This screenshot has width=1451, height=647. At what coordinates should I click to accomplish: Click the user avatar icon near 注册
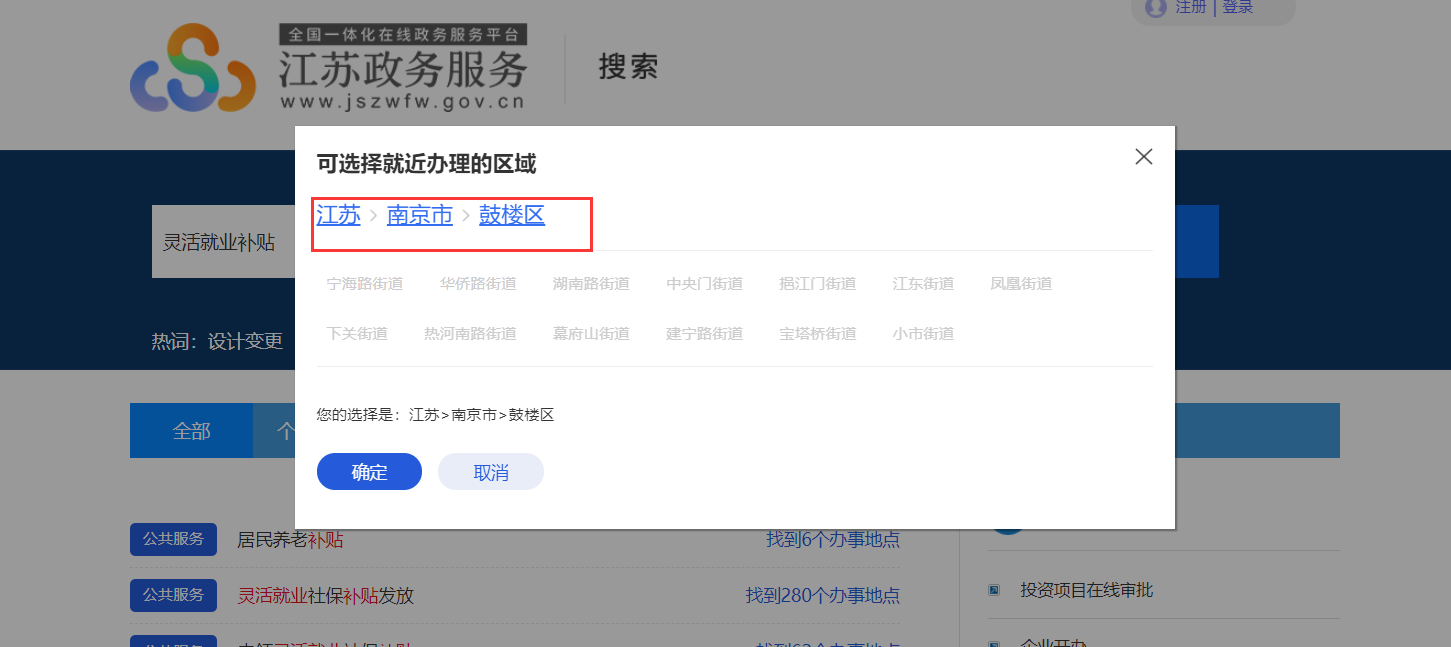[x=1155, y=9]
